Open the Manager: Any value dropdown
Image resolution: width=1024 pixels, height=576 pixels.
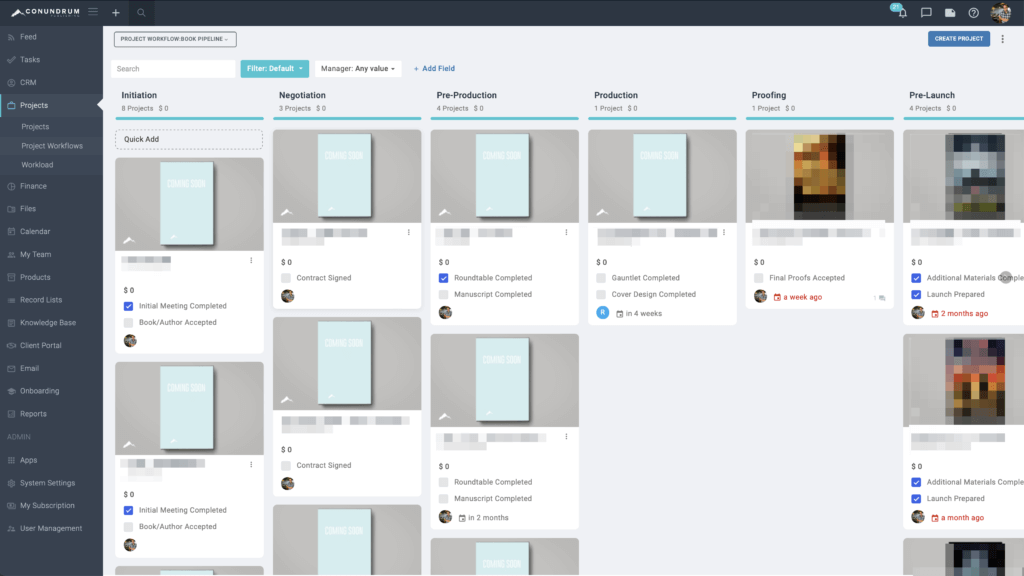(358, 69)
